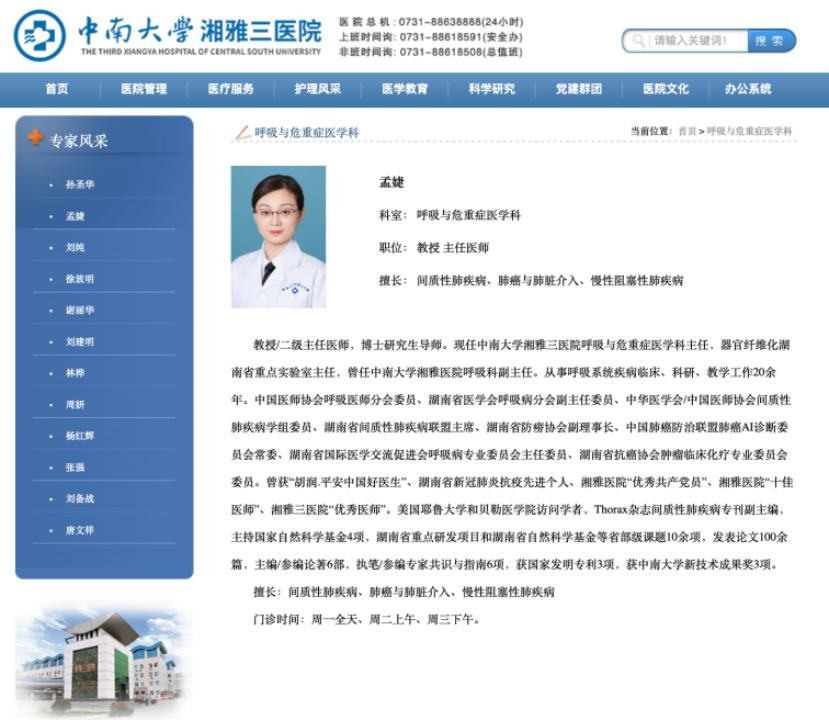The width and height of the screenshot is (829, 720).
Task: View expert 杨红辉 from the sidebar list
Action: 80,436
